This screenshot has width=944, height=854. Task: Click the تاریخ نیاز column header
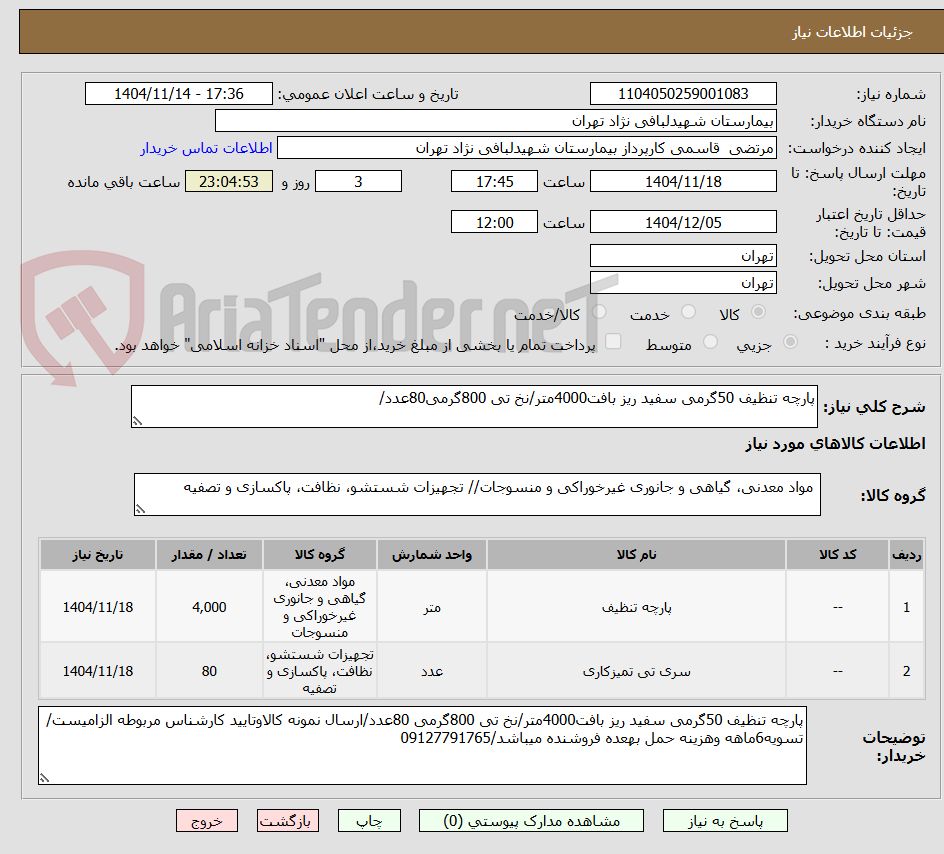[x=98, y=554]
